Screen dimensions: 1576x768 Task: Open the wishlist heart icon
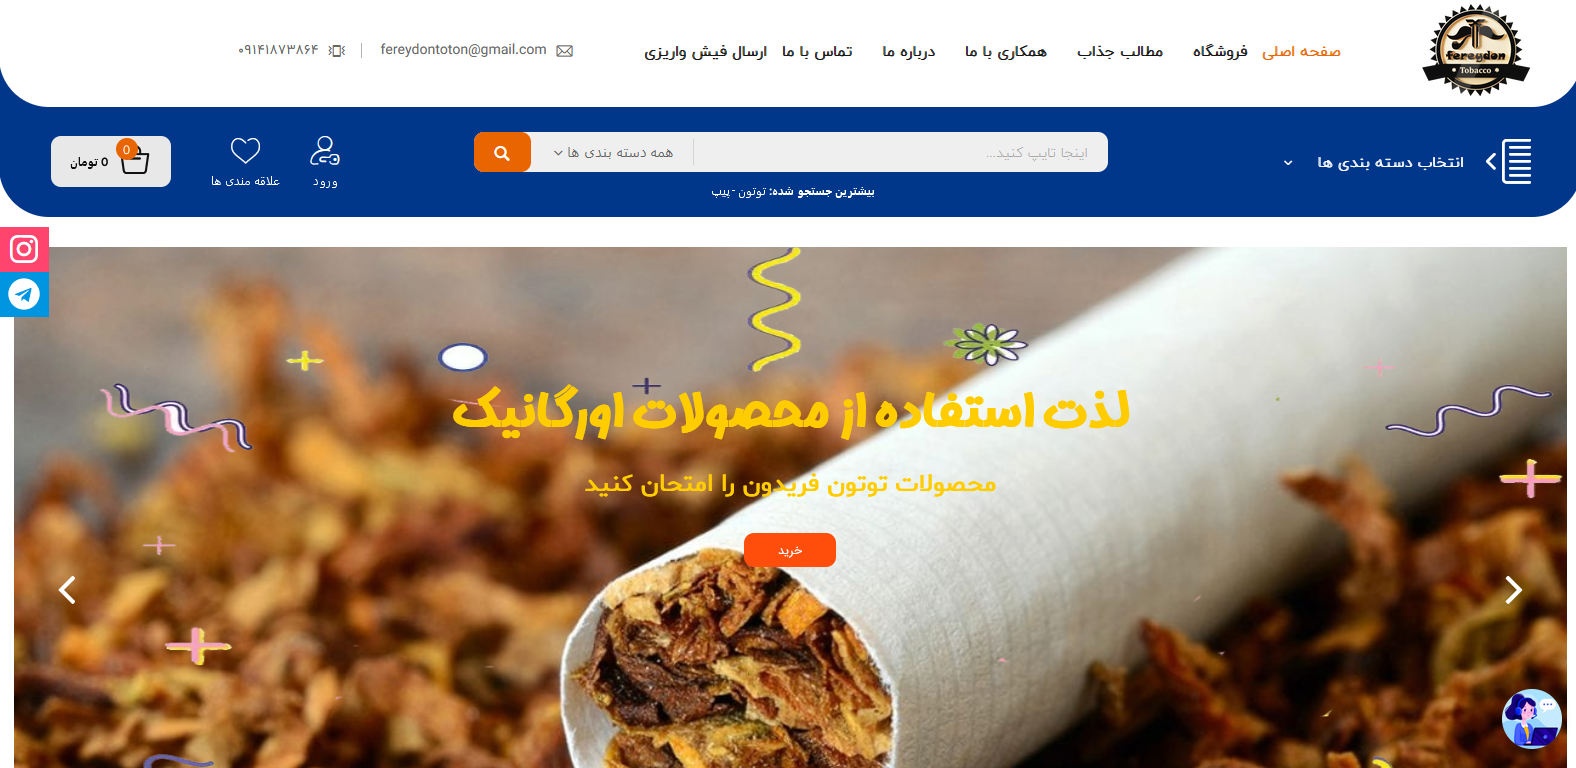click(245, 151)
